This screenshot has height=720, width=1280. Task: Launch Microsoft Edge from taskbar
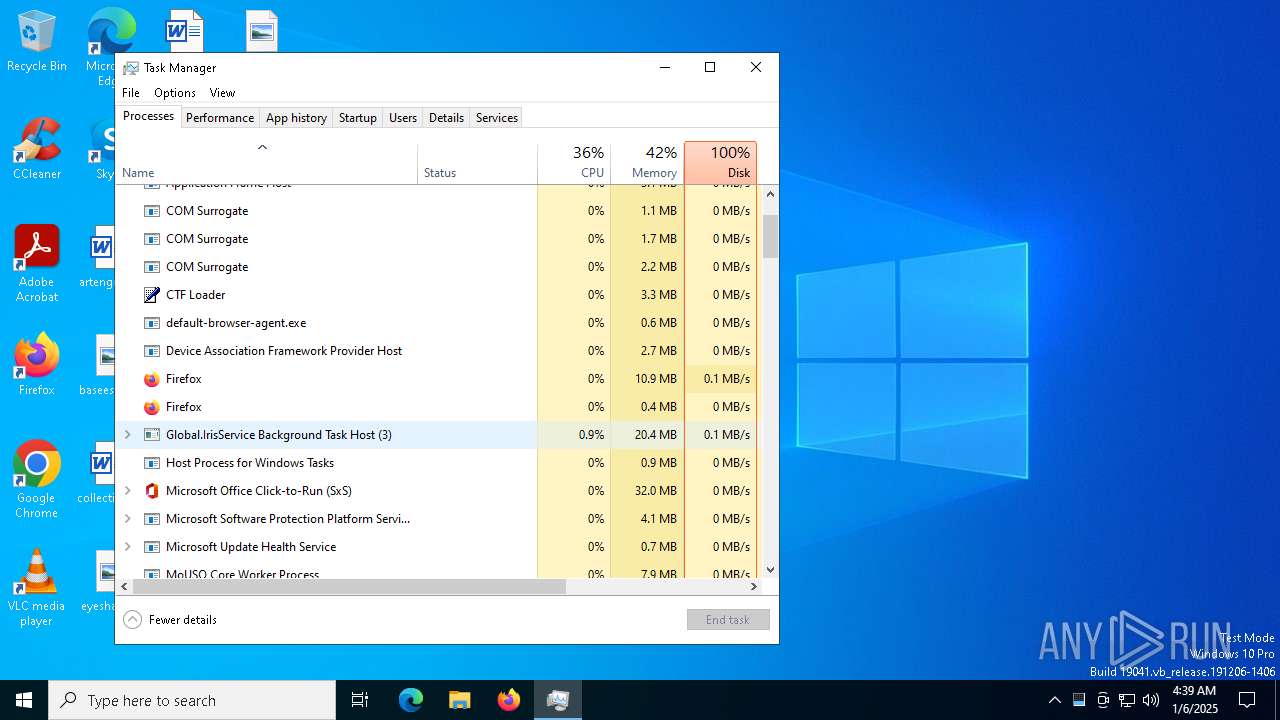pyautogui.click(x=411, y=700)
